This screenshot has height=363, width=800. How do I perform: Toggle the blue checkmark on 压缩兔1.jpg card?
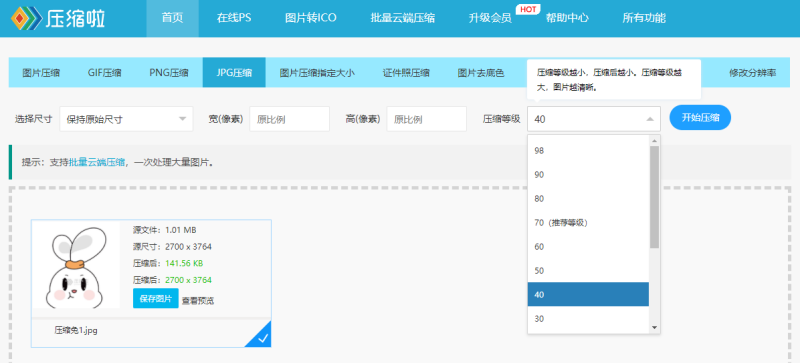pyautogui.click(x=262, y=337)
